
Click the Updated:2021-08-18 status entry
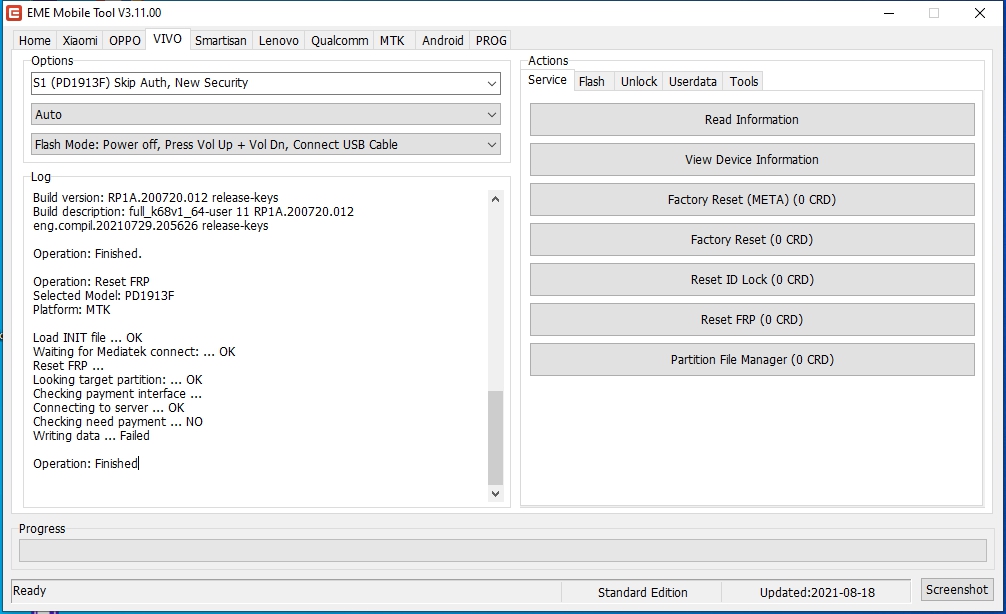click(x=817, y=592)
